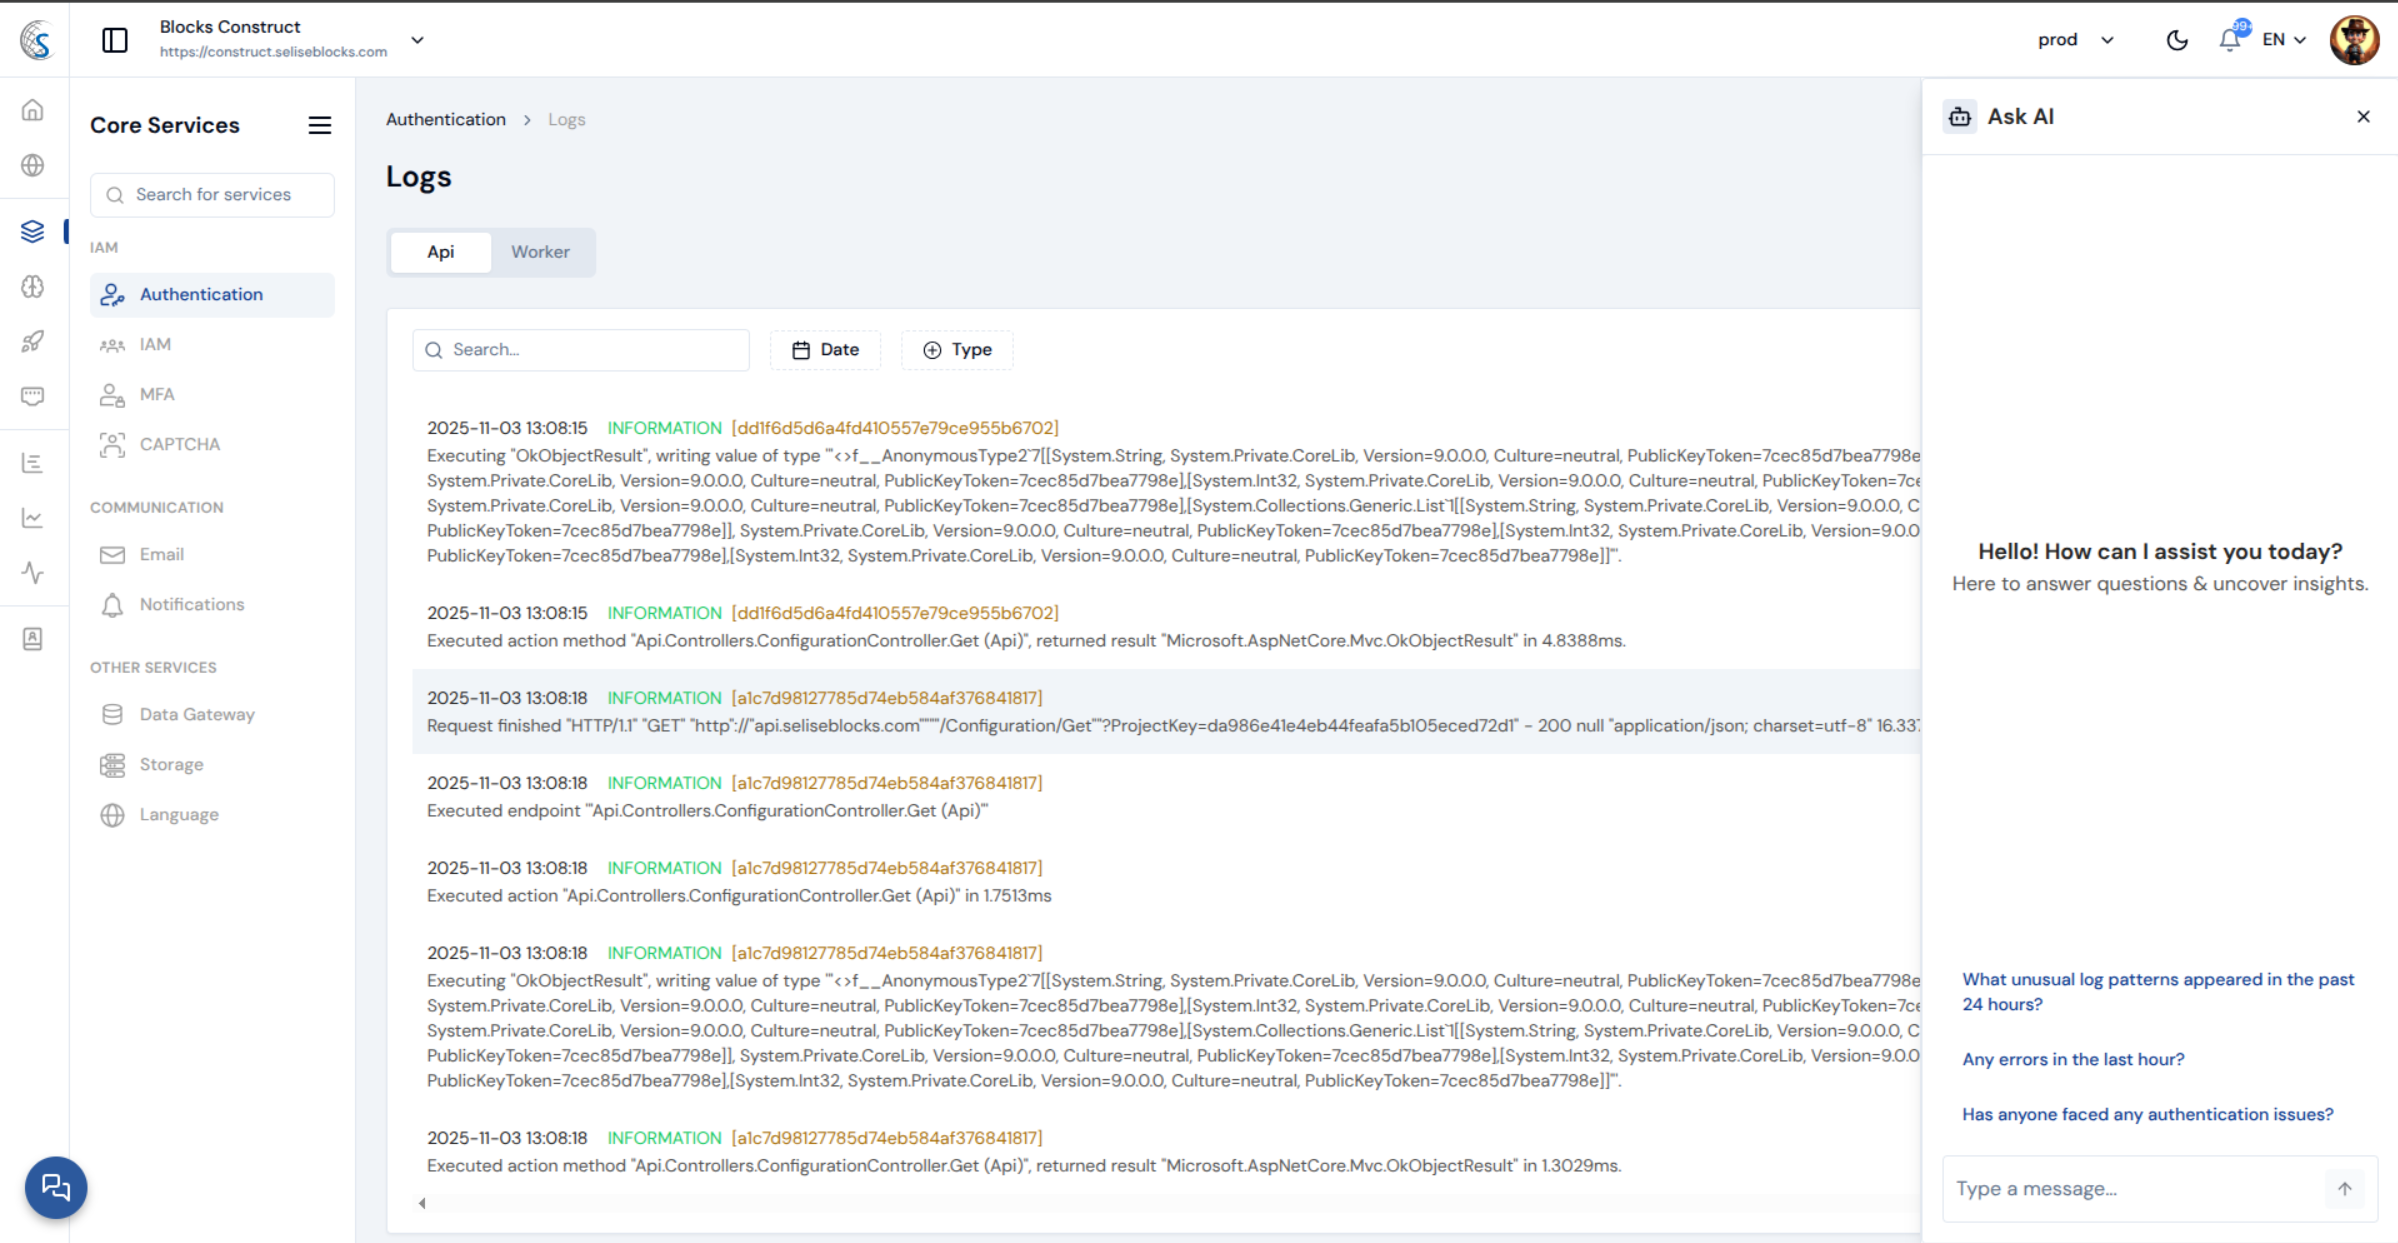This screenshot has height=1243, width=2398.
Task: Open the prod environment dropdown
Action: (2076, 40)
